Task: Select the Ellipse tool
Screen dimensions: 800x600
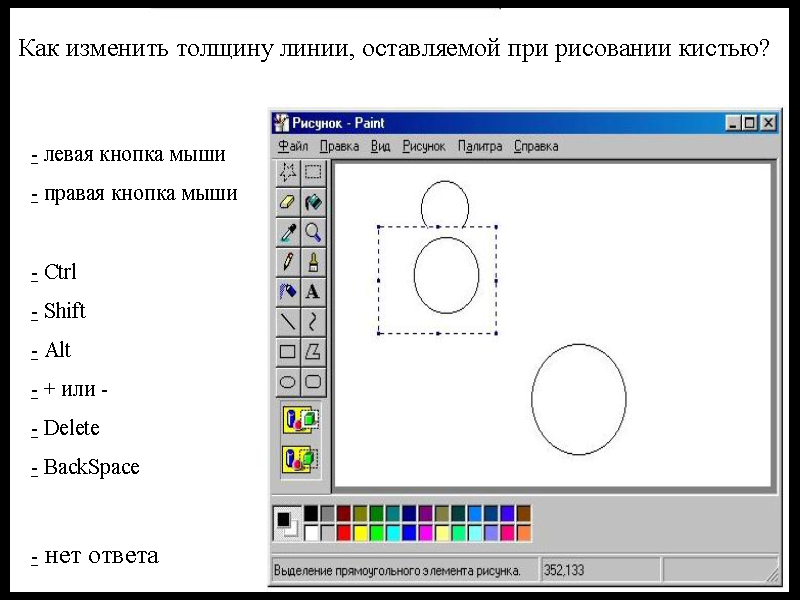Action: click(x=288, y=382)
